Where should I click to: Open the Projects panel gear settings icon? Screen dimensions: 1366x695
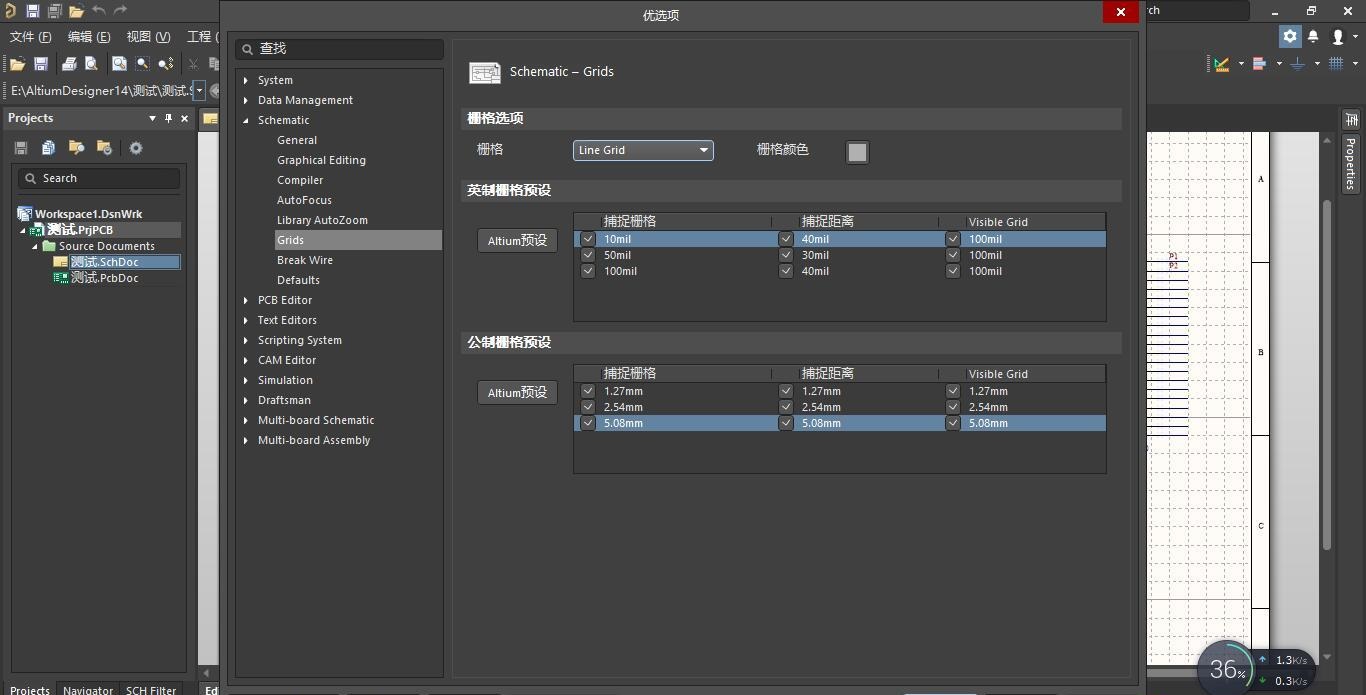(136, 148)
